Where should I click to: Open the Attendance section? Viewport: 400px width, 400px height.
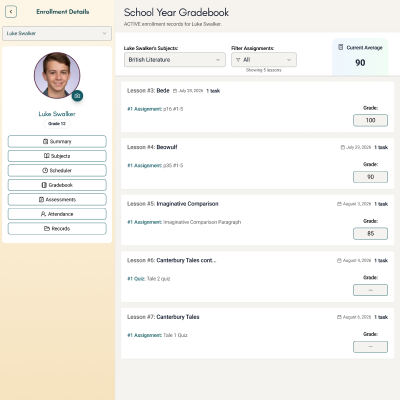click(x=57, y=214)
